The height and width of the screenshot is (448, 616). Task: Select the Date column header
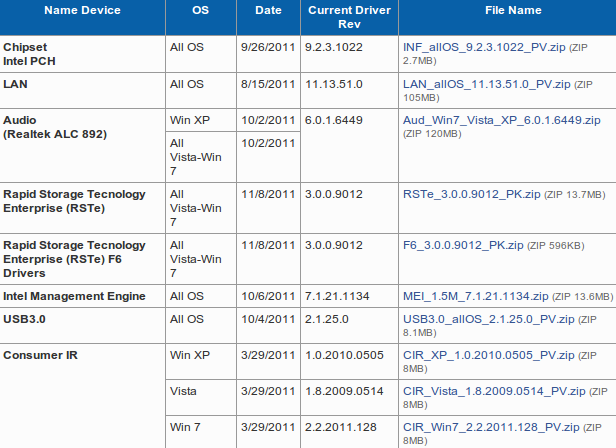[x=268, y=10]
